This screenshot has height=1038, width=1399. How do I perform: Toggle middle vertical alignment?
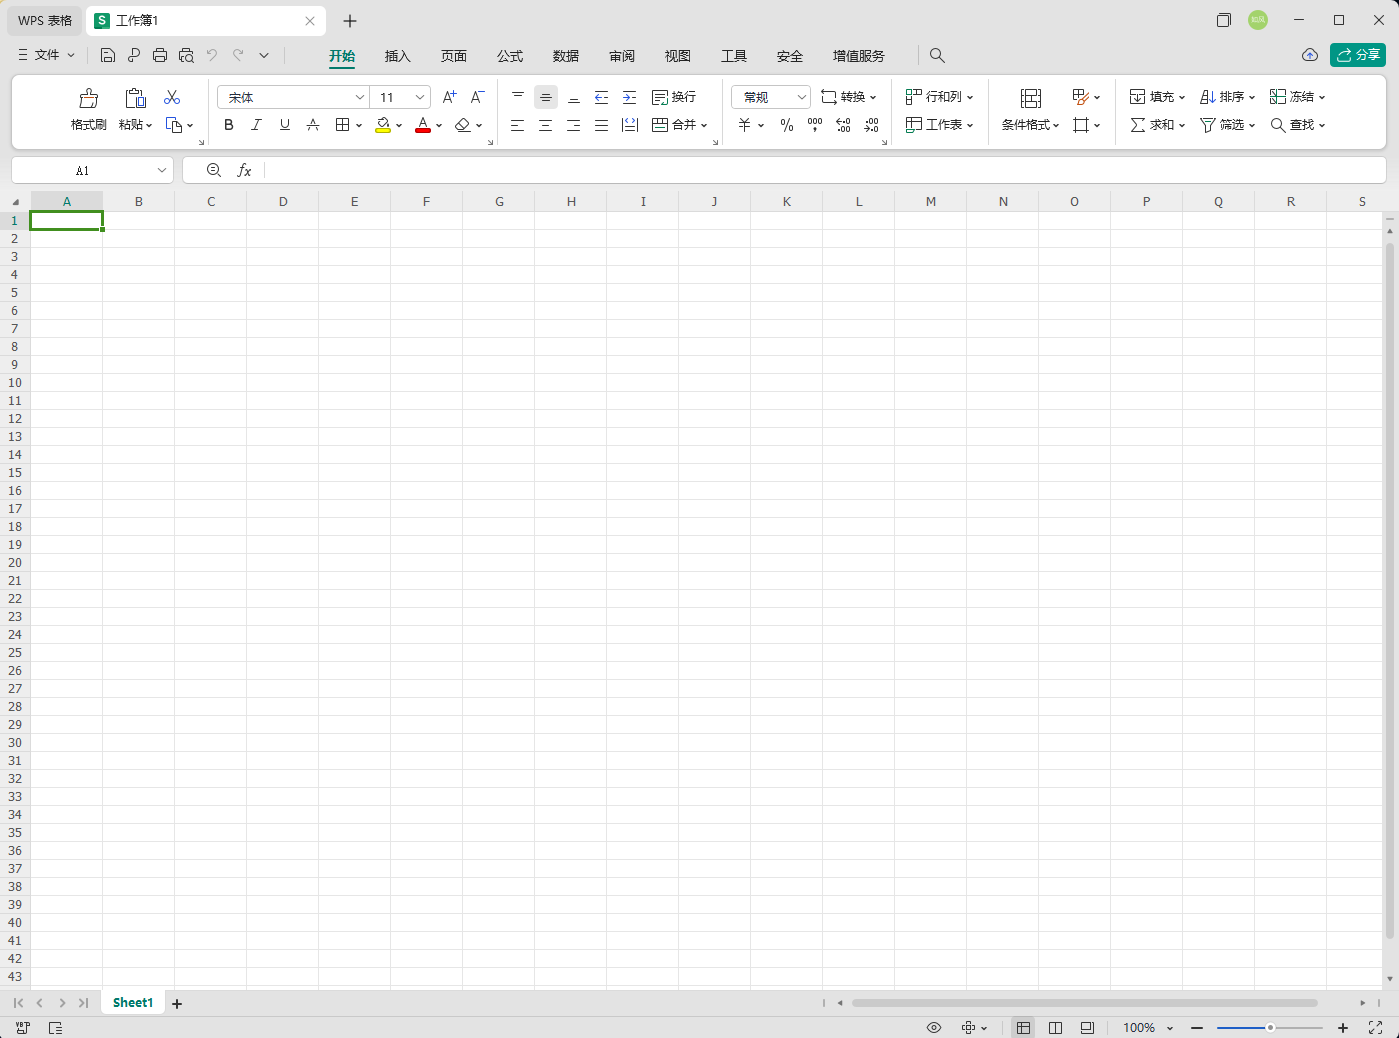point(546,97)
